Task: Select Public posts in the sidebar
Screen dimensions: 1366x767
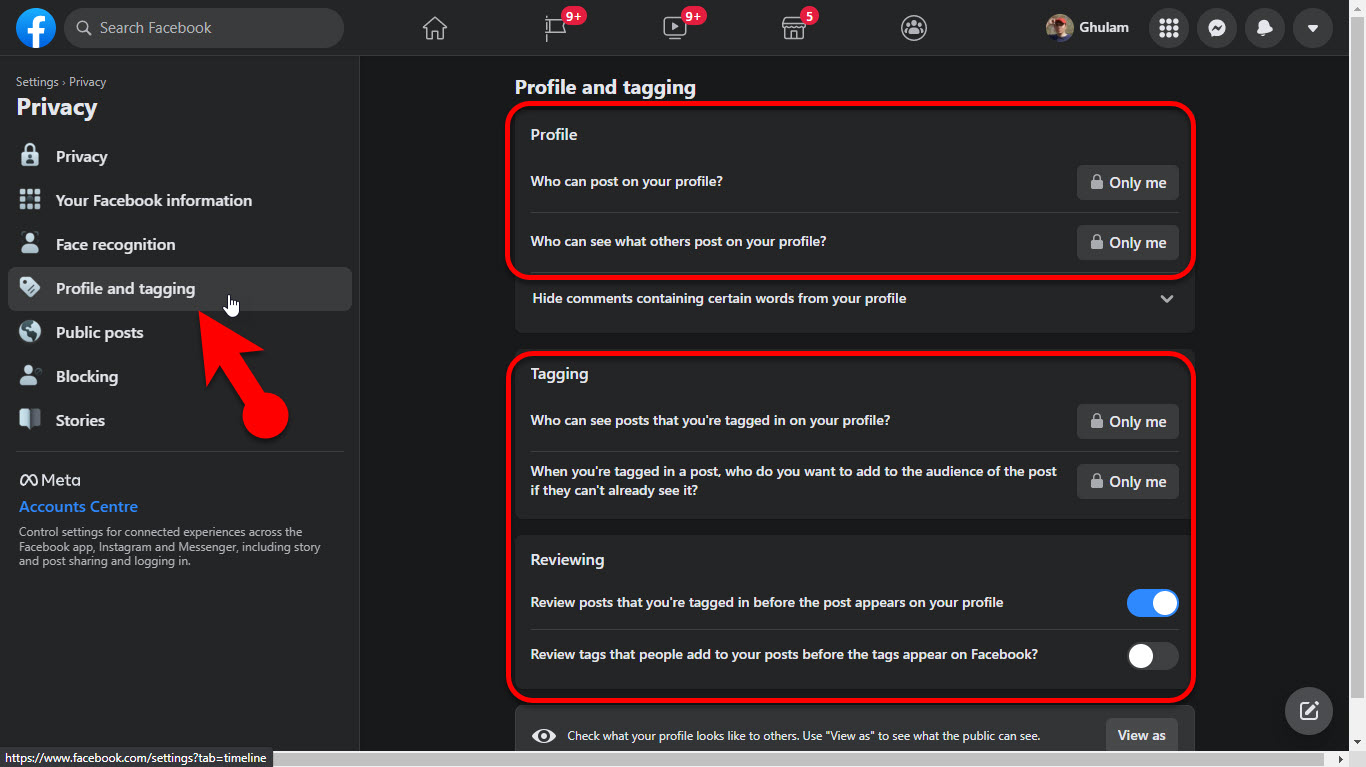Action: pos(99,333)
